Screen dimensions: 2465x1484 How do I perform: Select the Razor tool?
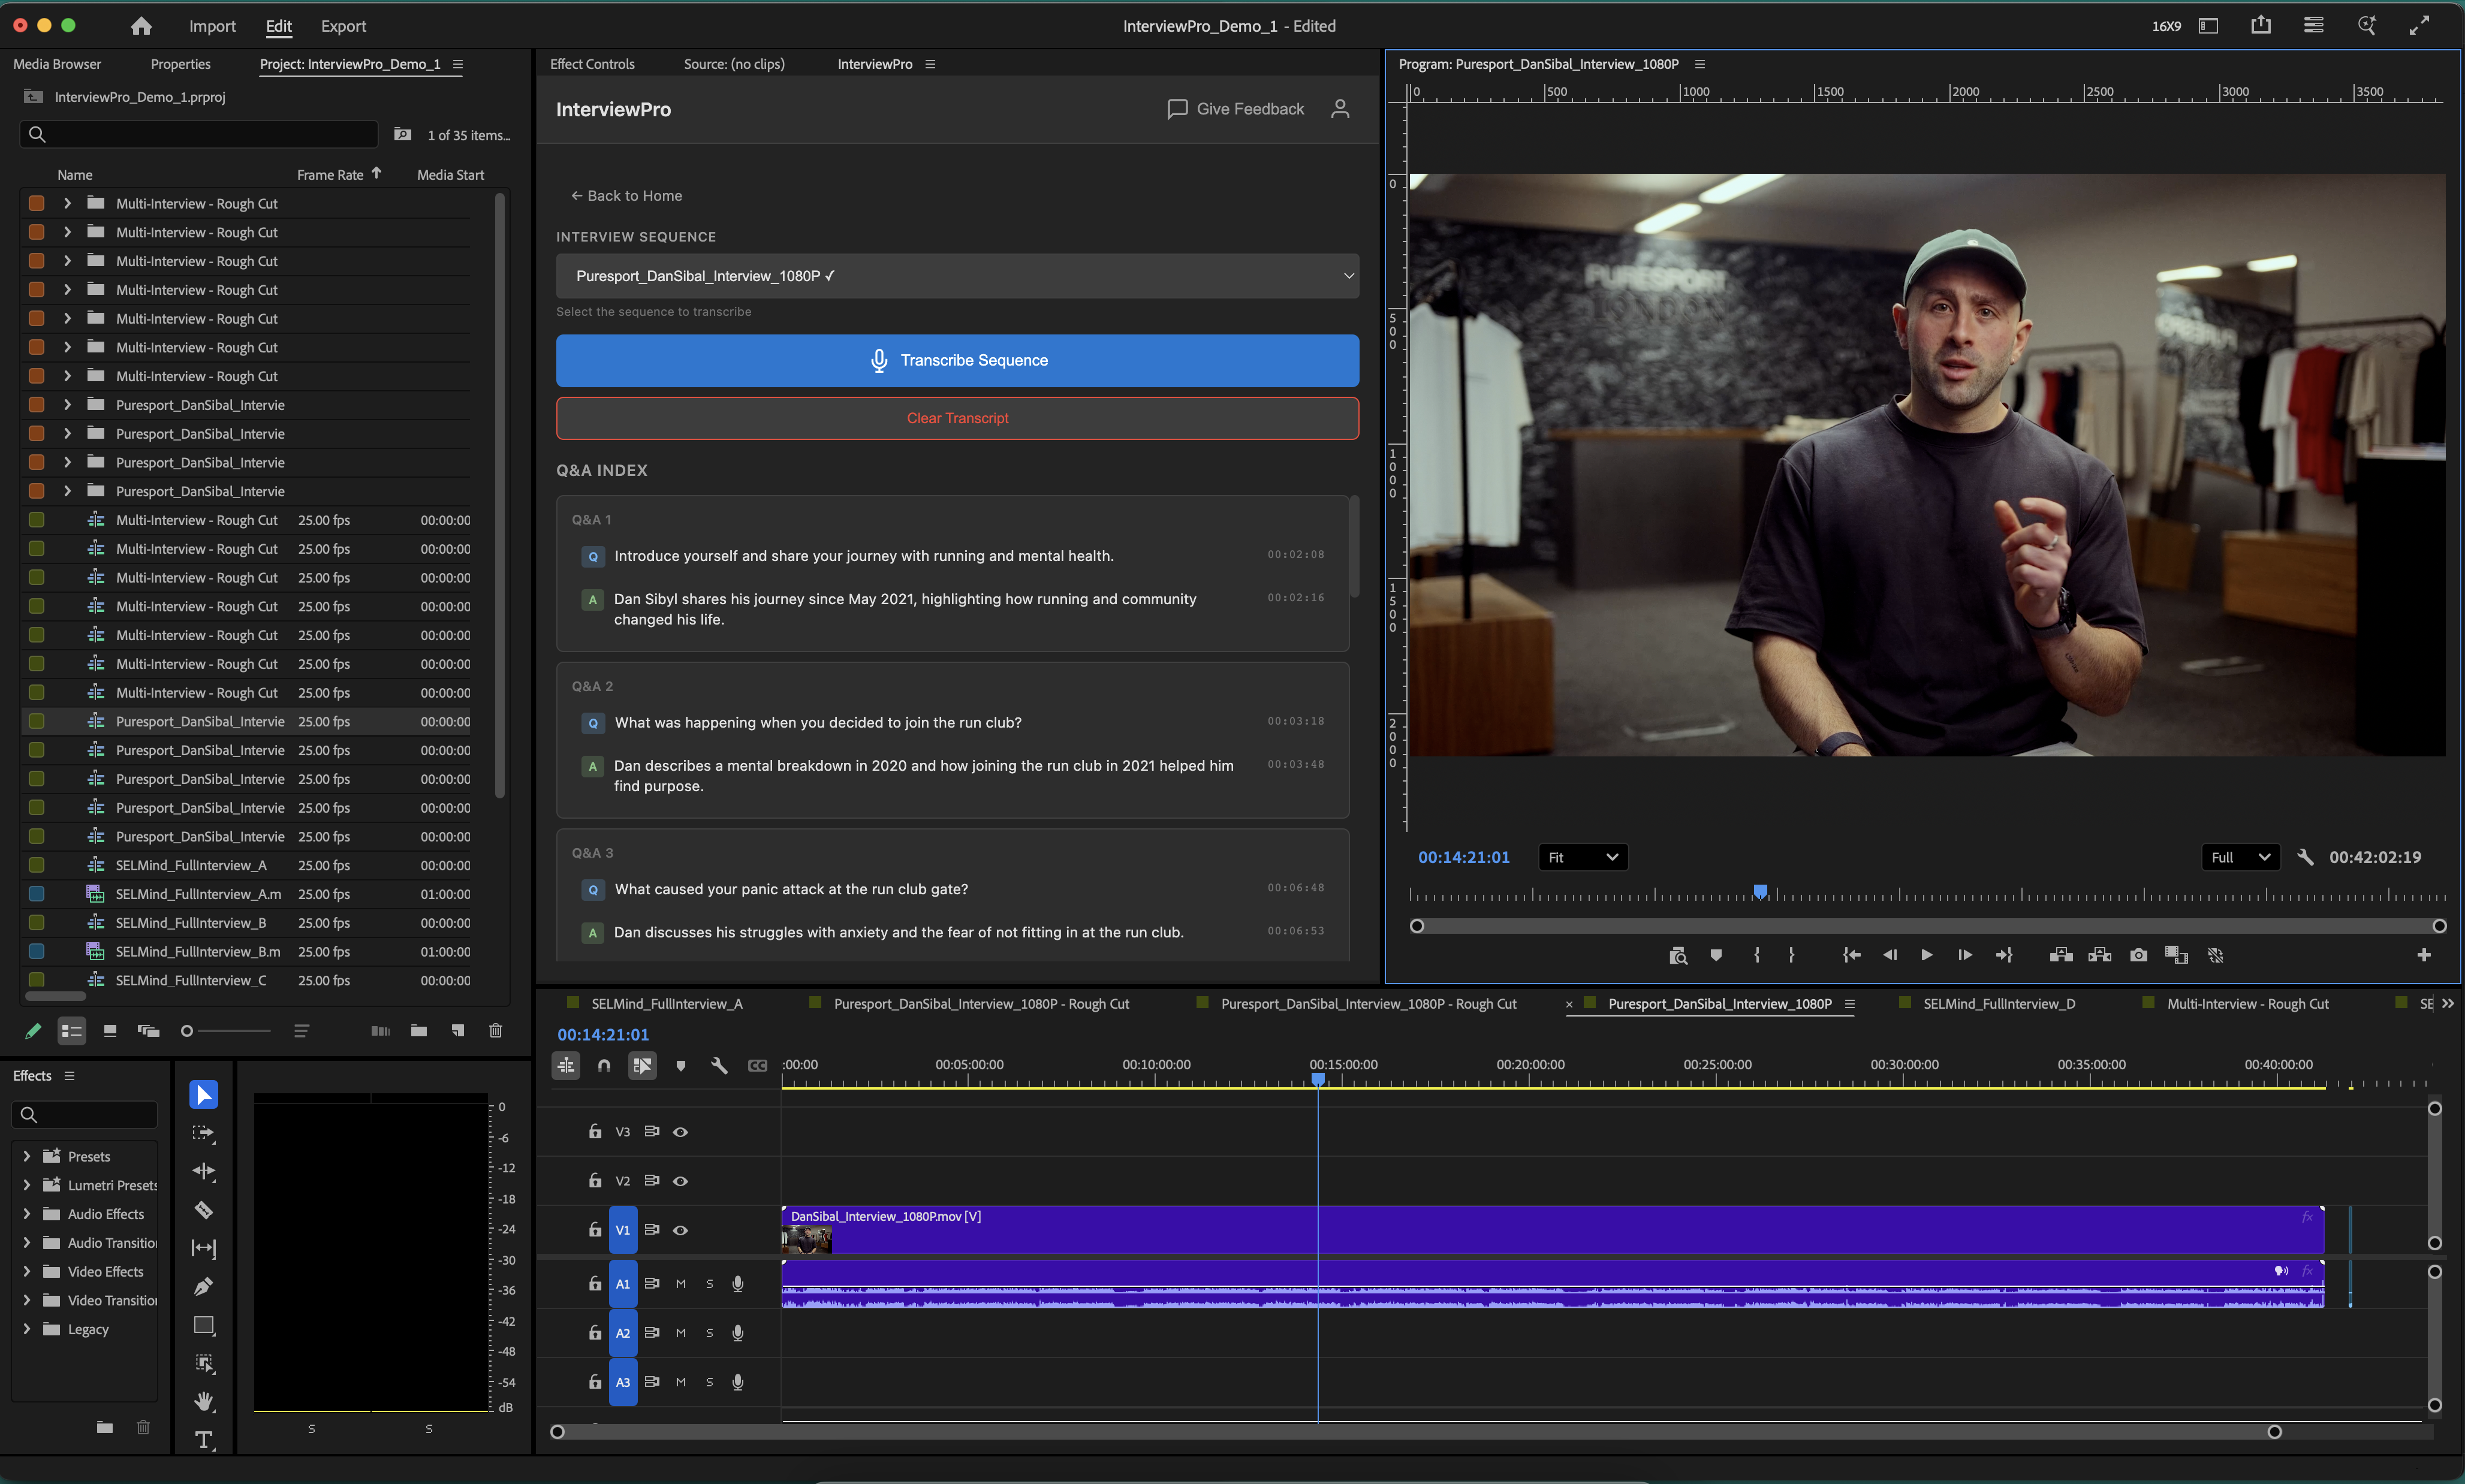(204, 1210)
